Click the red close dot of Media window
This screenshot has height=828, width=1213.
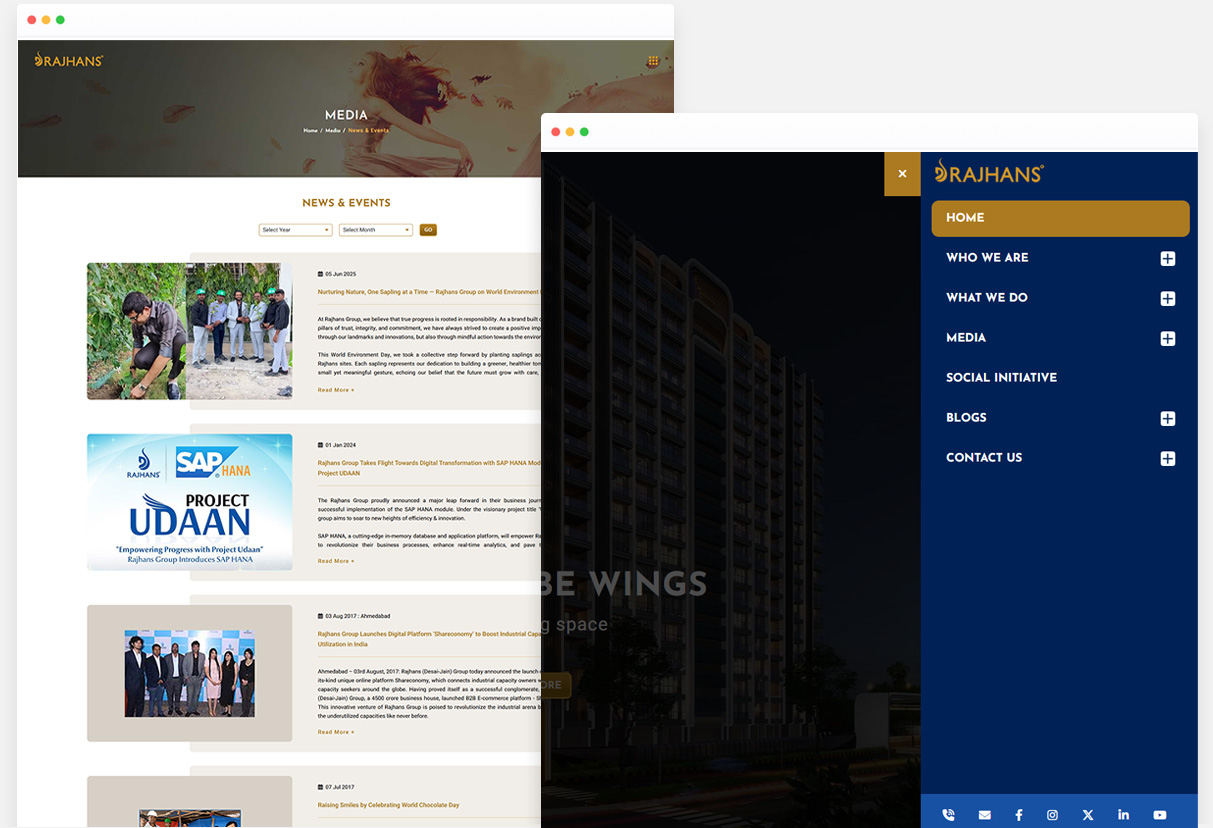[x=32, y=20]
